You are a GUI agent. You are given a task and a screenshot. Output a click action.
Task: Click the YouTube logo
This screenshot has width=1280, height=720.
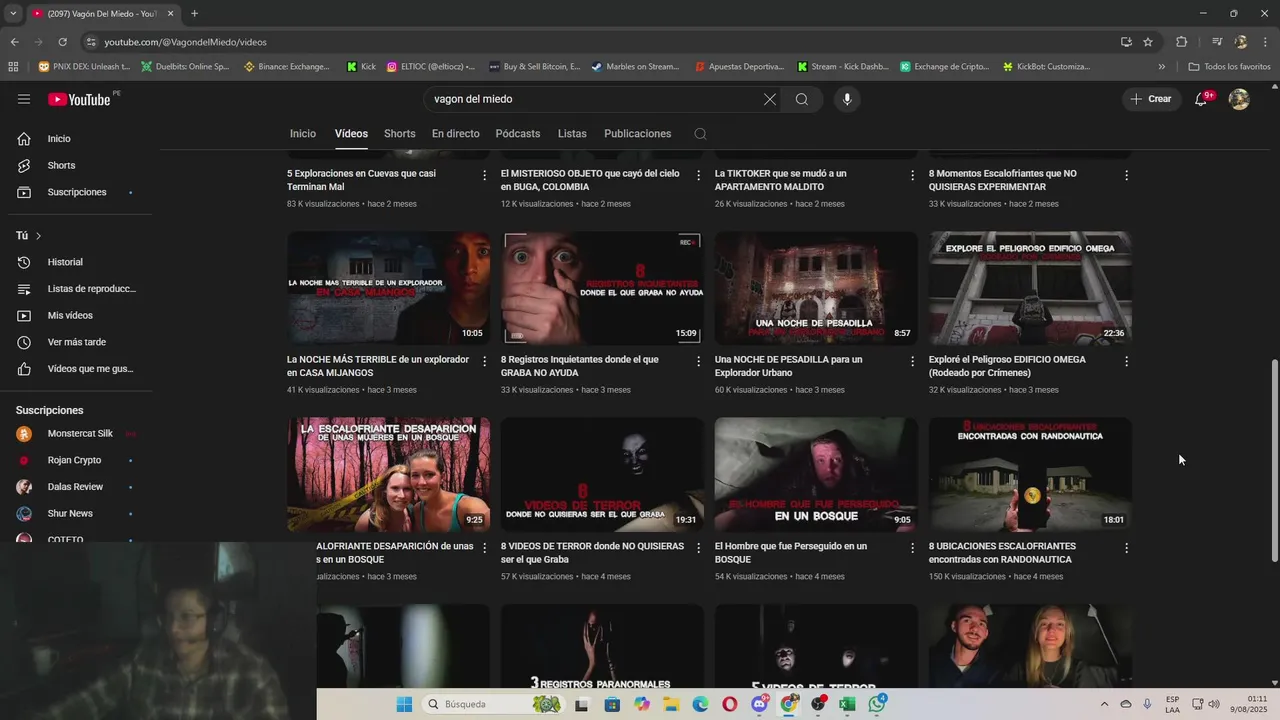[x=79, y=99]
